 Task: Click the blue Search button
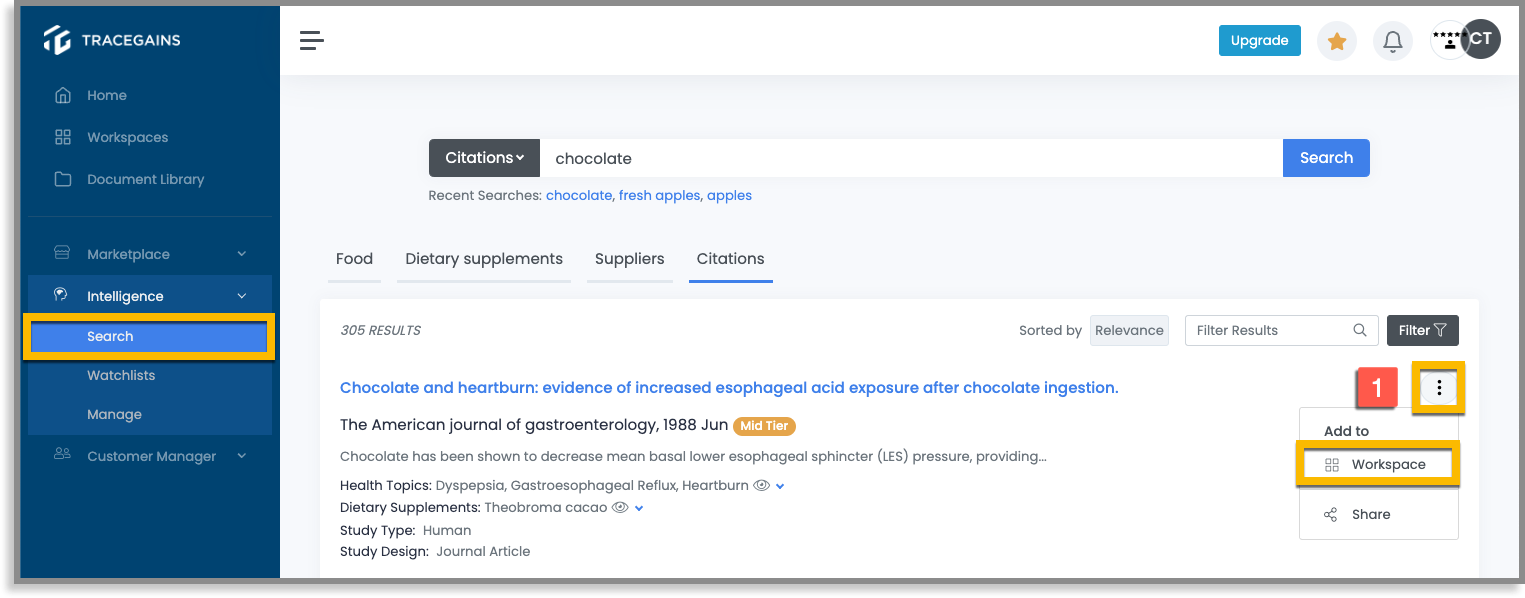pos(1326,158)
